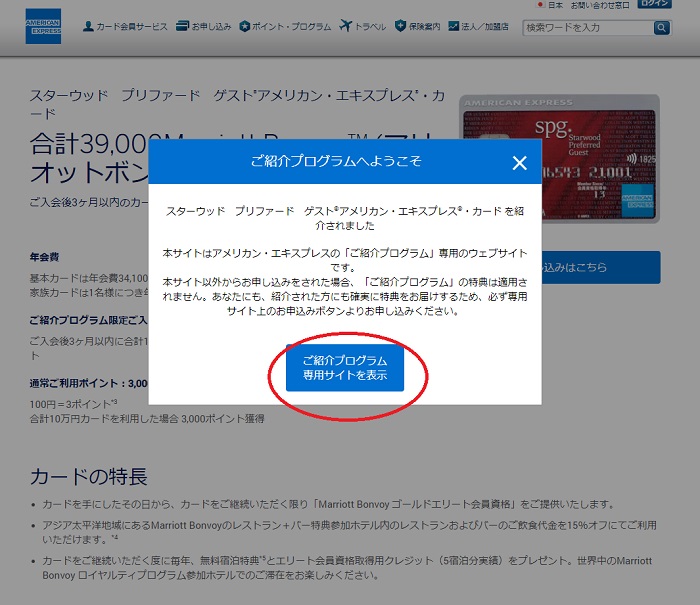Click the shield icon for insurance
The width and height of the screenshot is (700, 605).
pyautogui.click(x=400, y=26)
